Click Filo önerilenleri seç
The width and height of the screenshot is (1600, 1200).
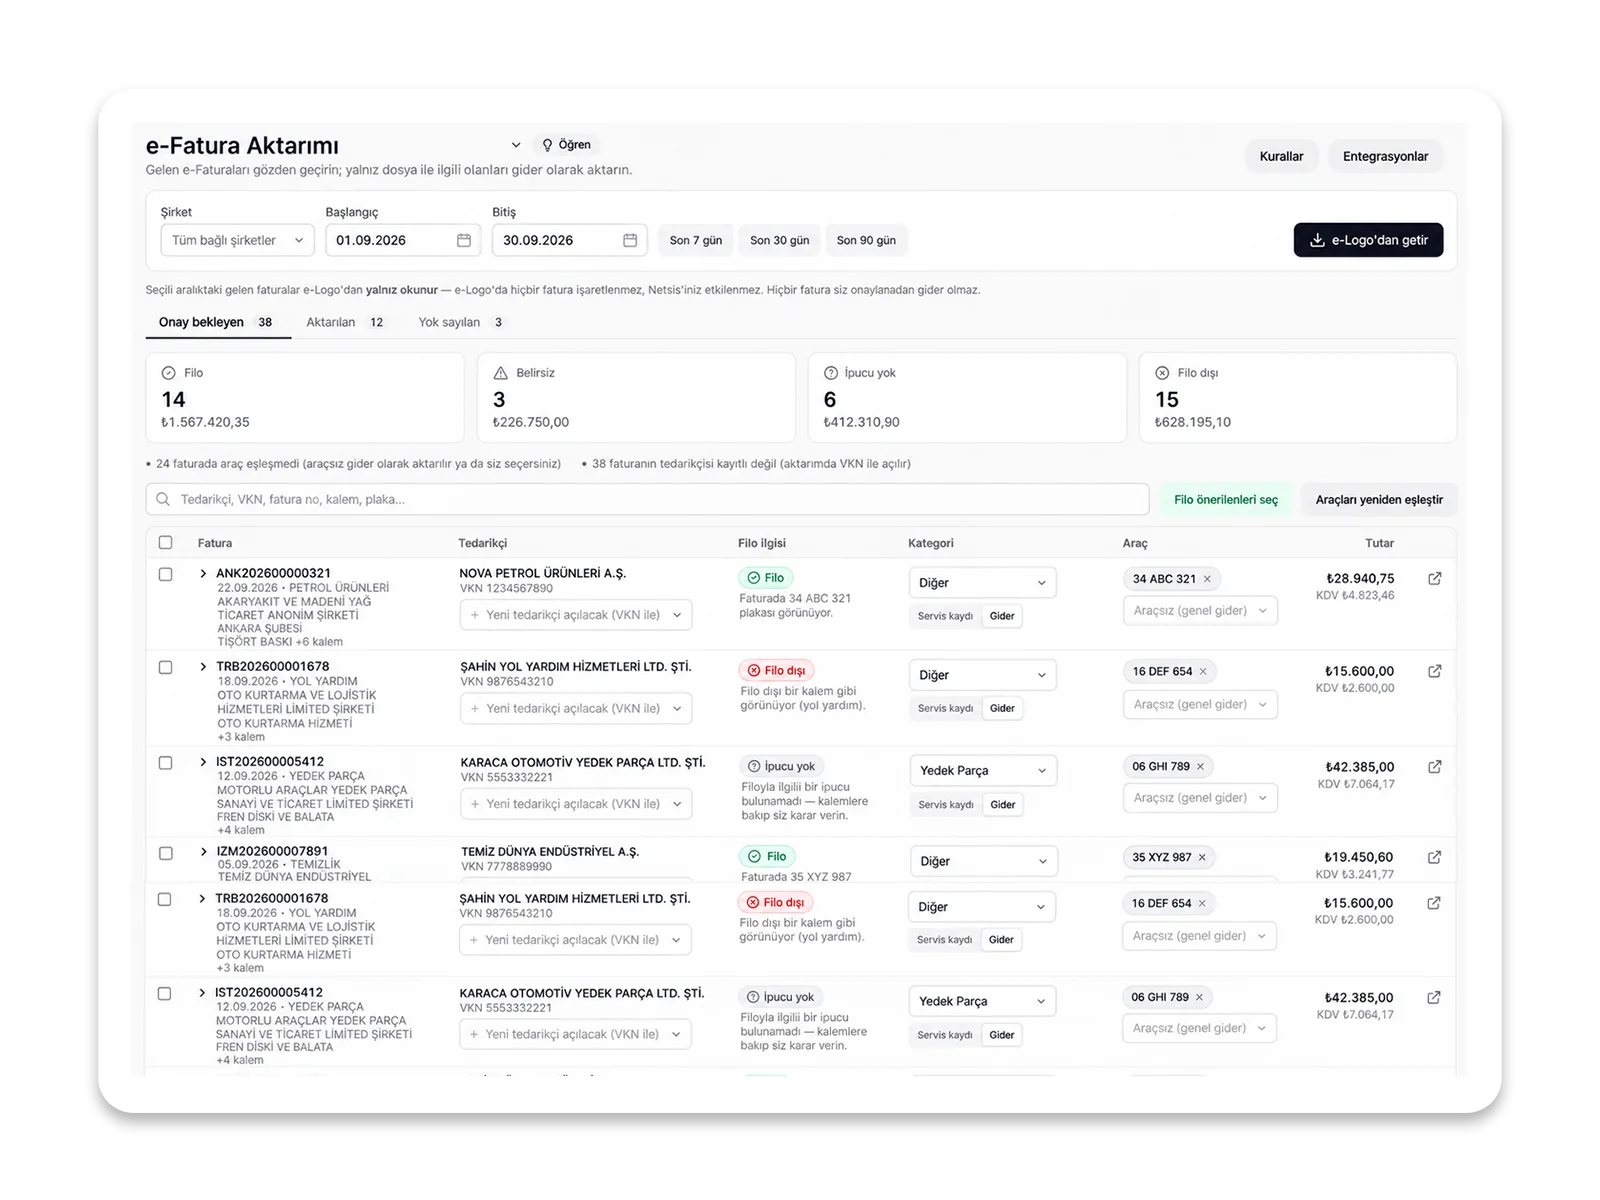(1226, 500)
